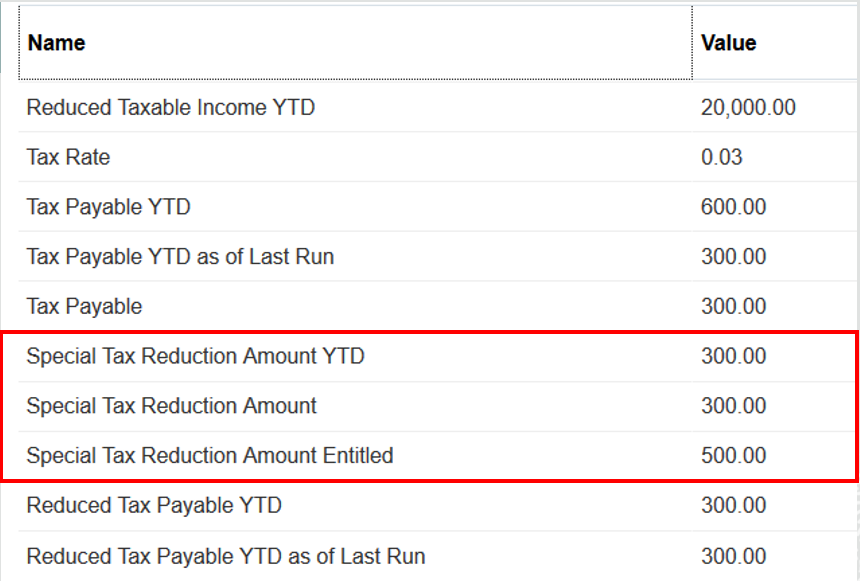
Task: Click the Value column header
Action: [x=728, y=43]
